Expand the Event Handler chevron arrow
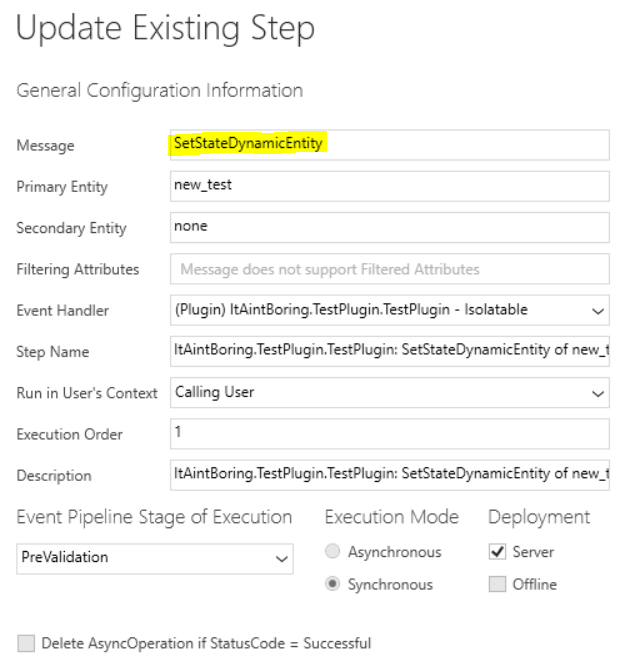 [597, 311]
